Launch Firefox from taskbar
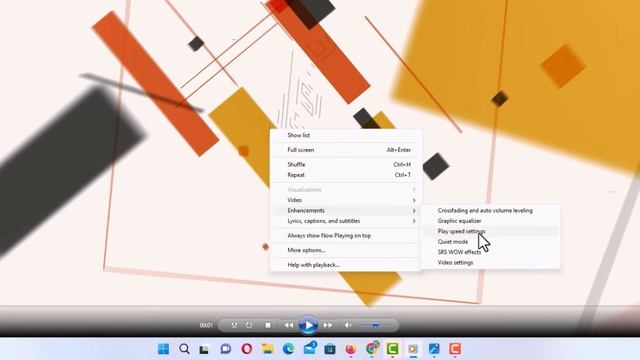Image resolution: width=640 pixels, height=360 pixels. click(351, 349)
